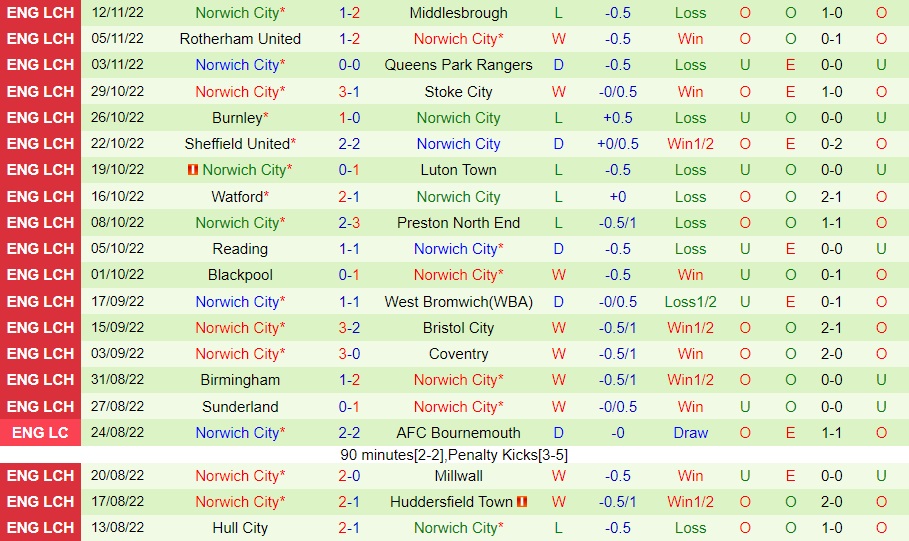This screenshot has width=909, height=541.
Task: Click the penalty kicks note row
Action: coord(454,455)
